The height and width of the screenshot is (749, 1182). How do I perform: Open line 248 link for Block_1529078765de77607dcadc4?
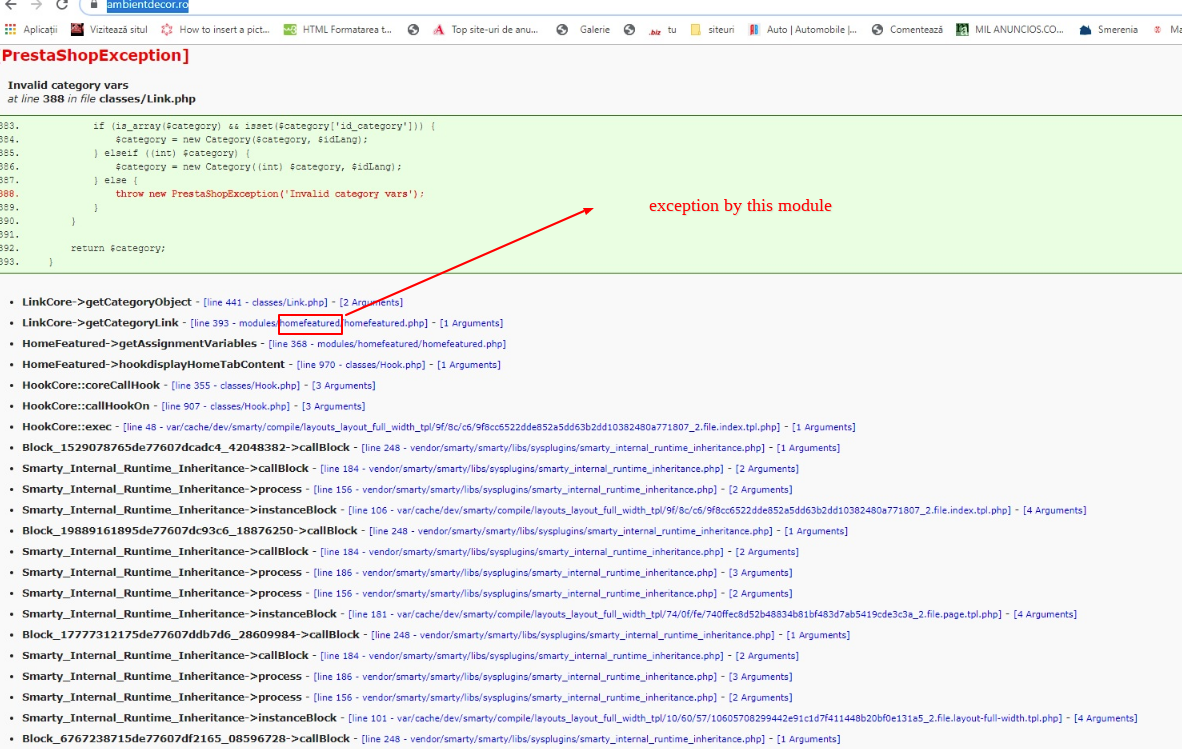[x=563, y=448]
